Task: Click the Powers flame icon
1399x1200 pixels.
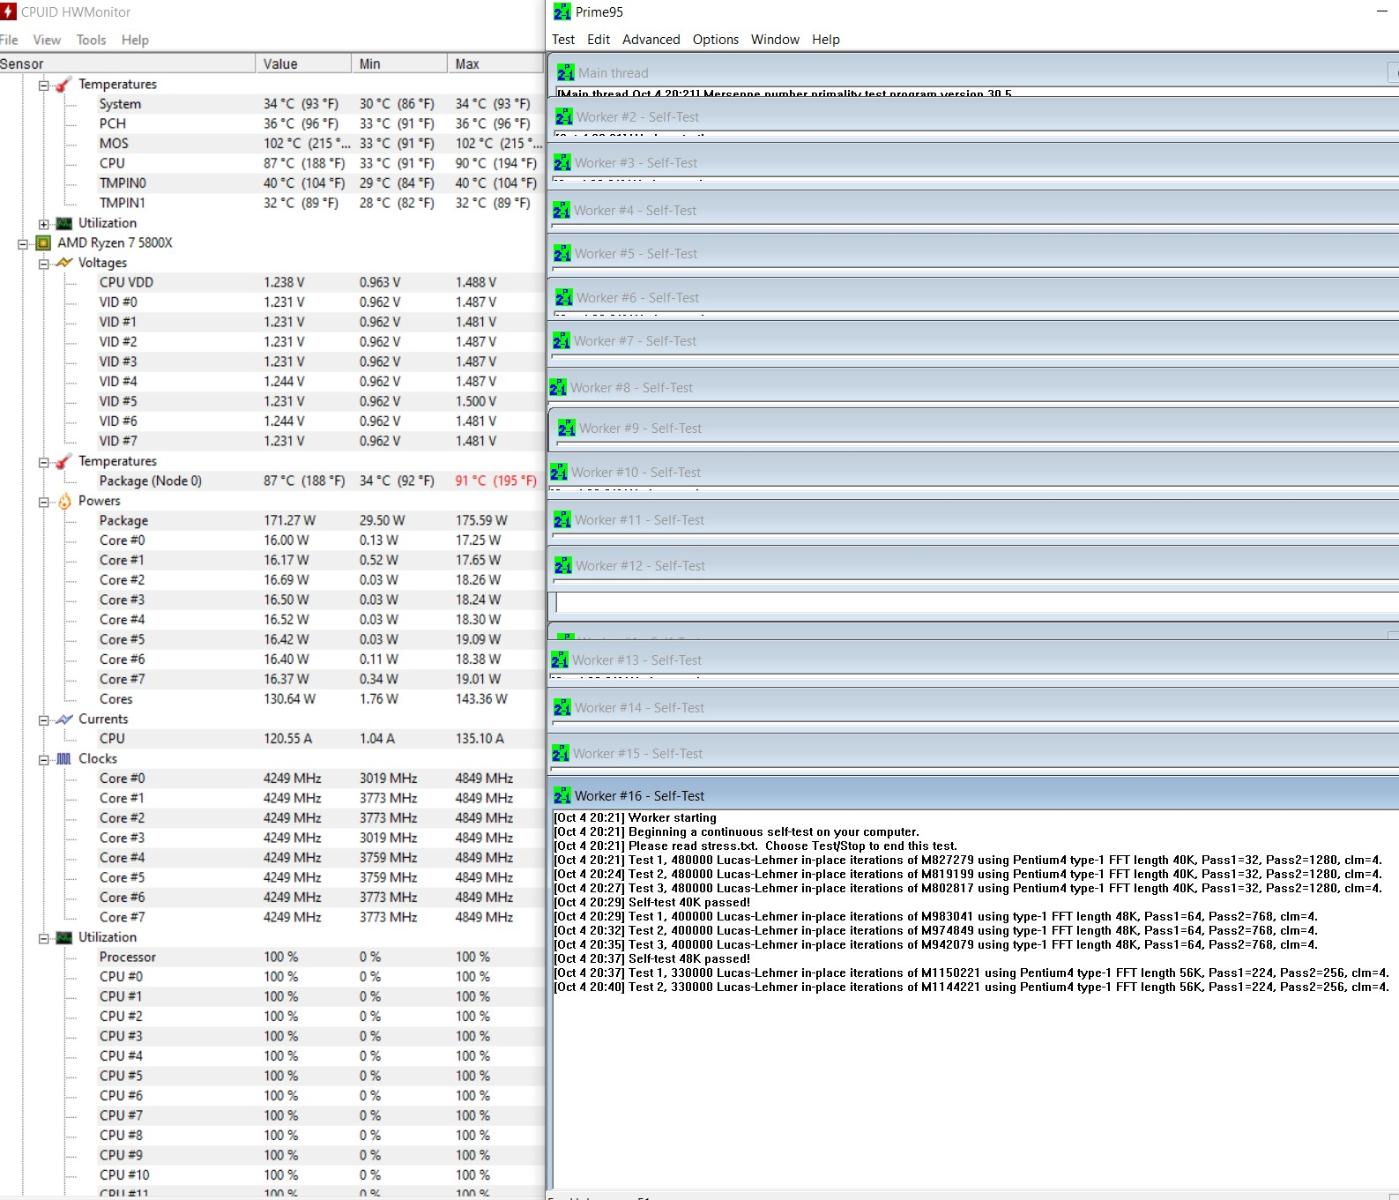Action: pos(64,501)
